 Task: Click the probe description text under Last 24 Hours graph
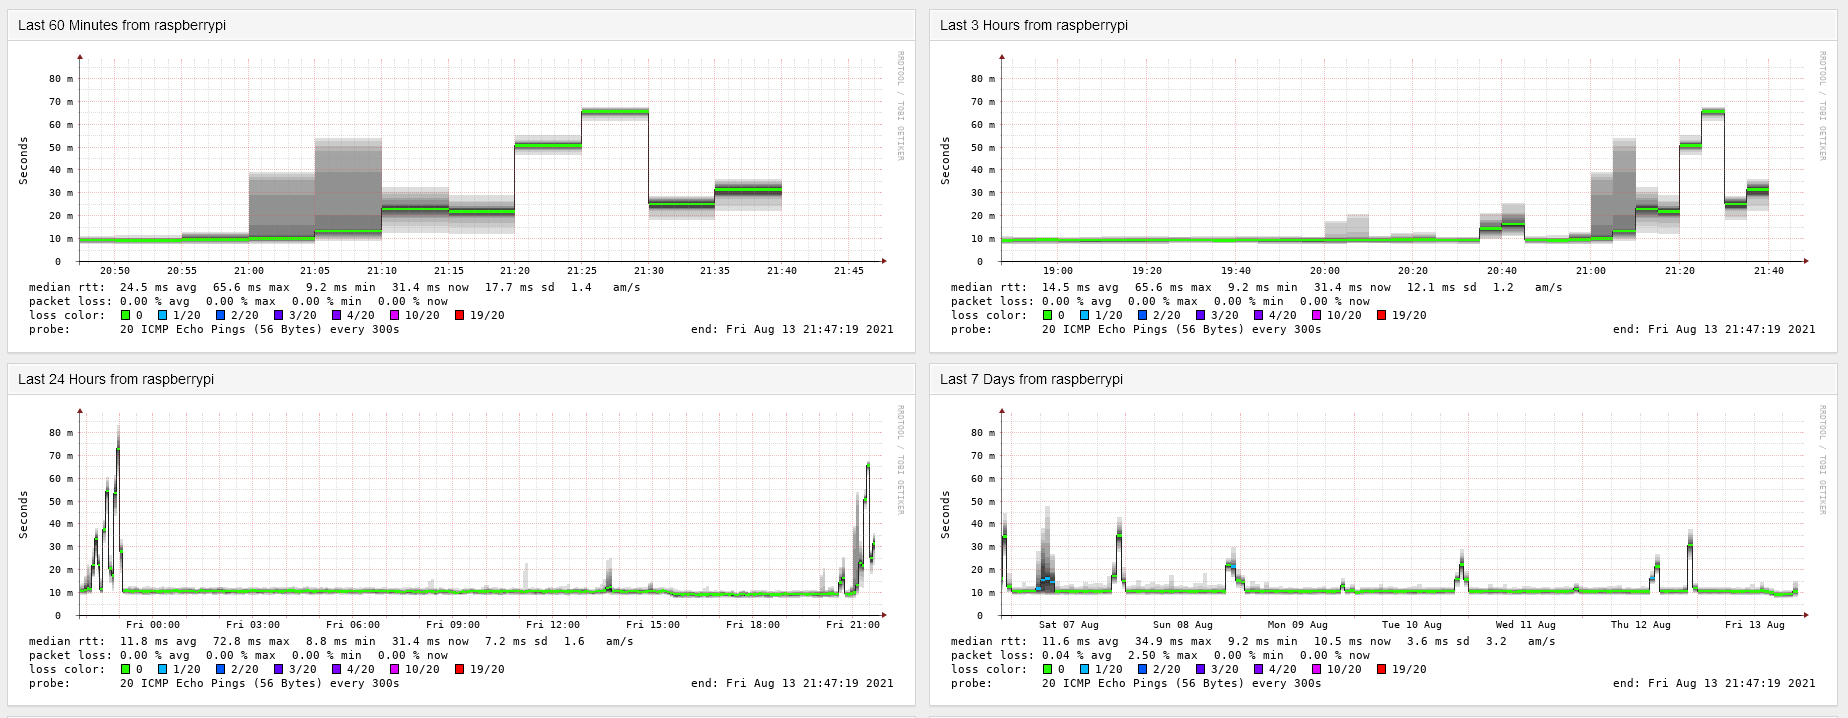259,683
